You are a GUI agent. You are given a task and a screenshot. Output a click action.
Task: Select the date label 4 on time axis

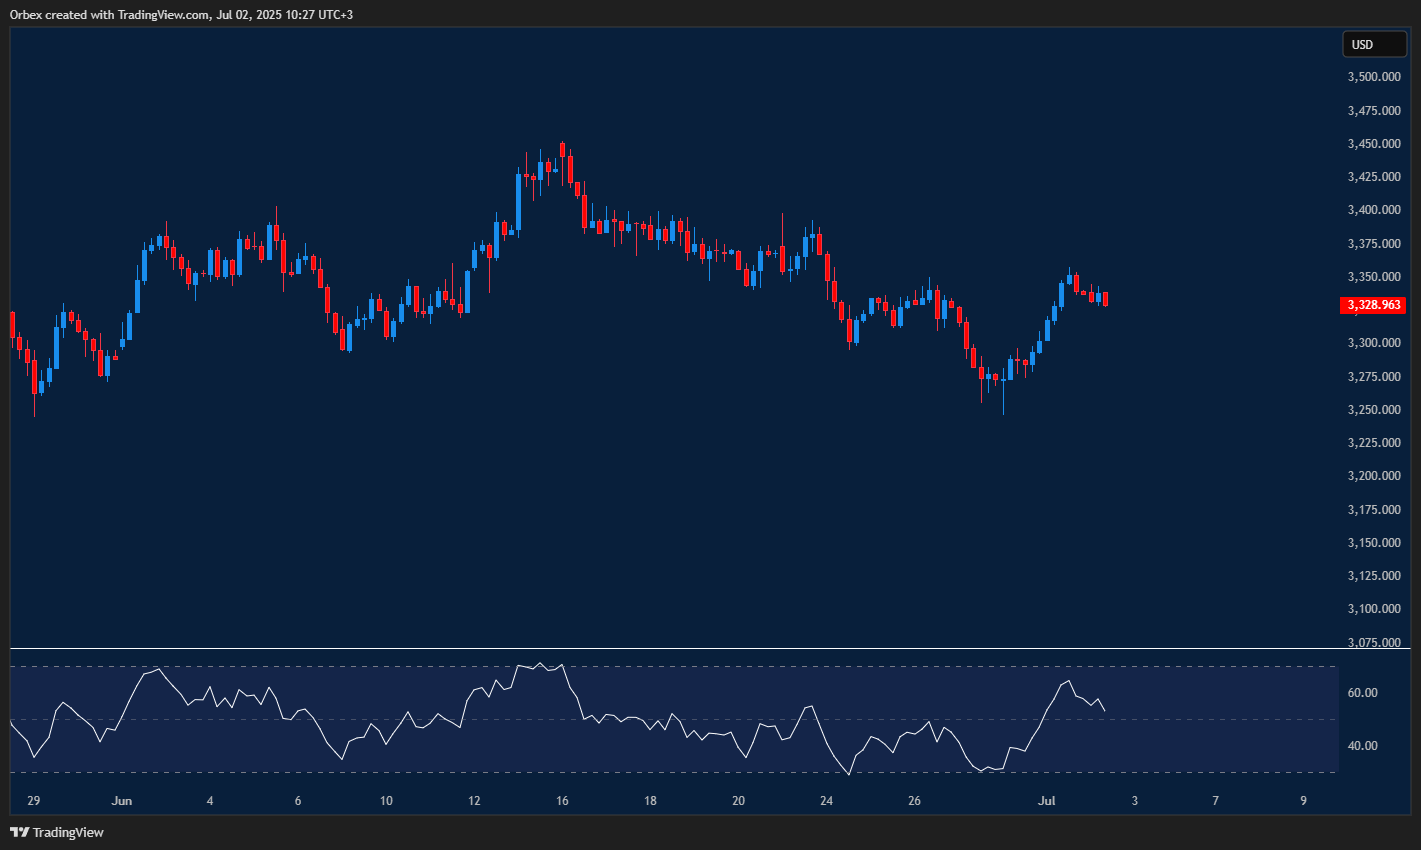pyautogui.click(x=210, y=801)
